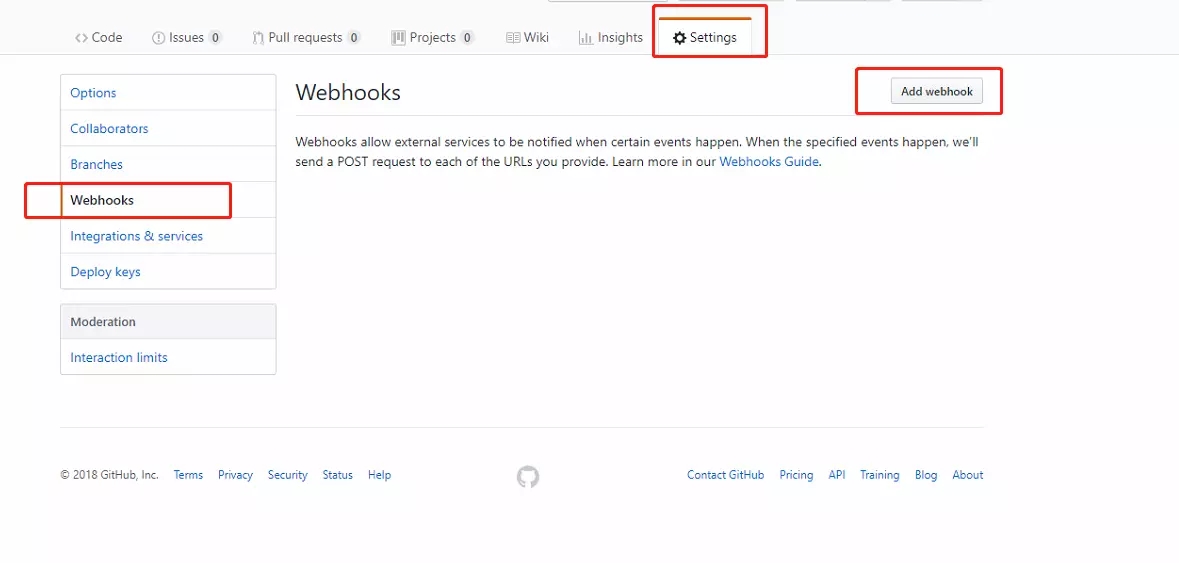The width and height of the screenshot is (1179, 563).
Task: Open the Contact GitHub footer link
Action: (x=725, y=475)
